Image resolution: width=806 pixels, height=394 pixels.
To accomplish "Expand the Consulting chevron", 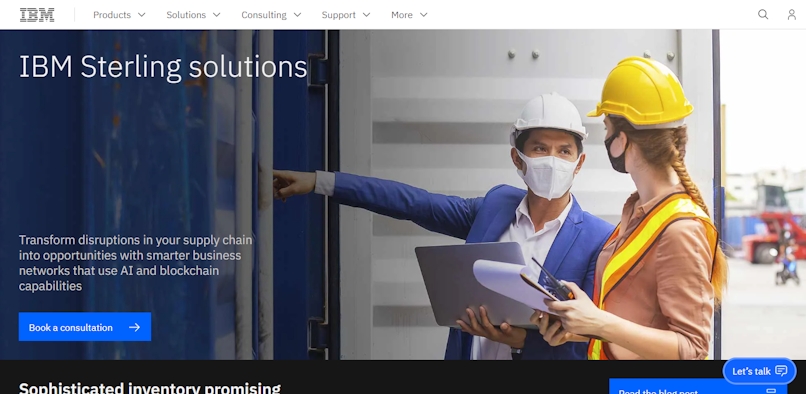I will (x=297, y=15).
